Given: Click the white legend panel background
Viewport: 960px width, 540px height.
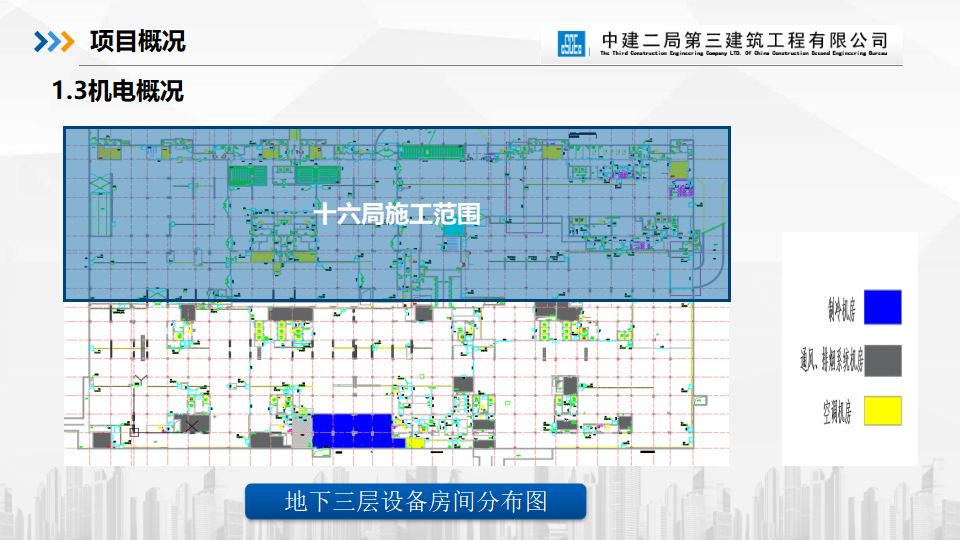Looking at the screenshot, I should (x=850, y=260).
